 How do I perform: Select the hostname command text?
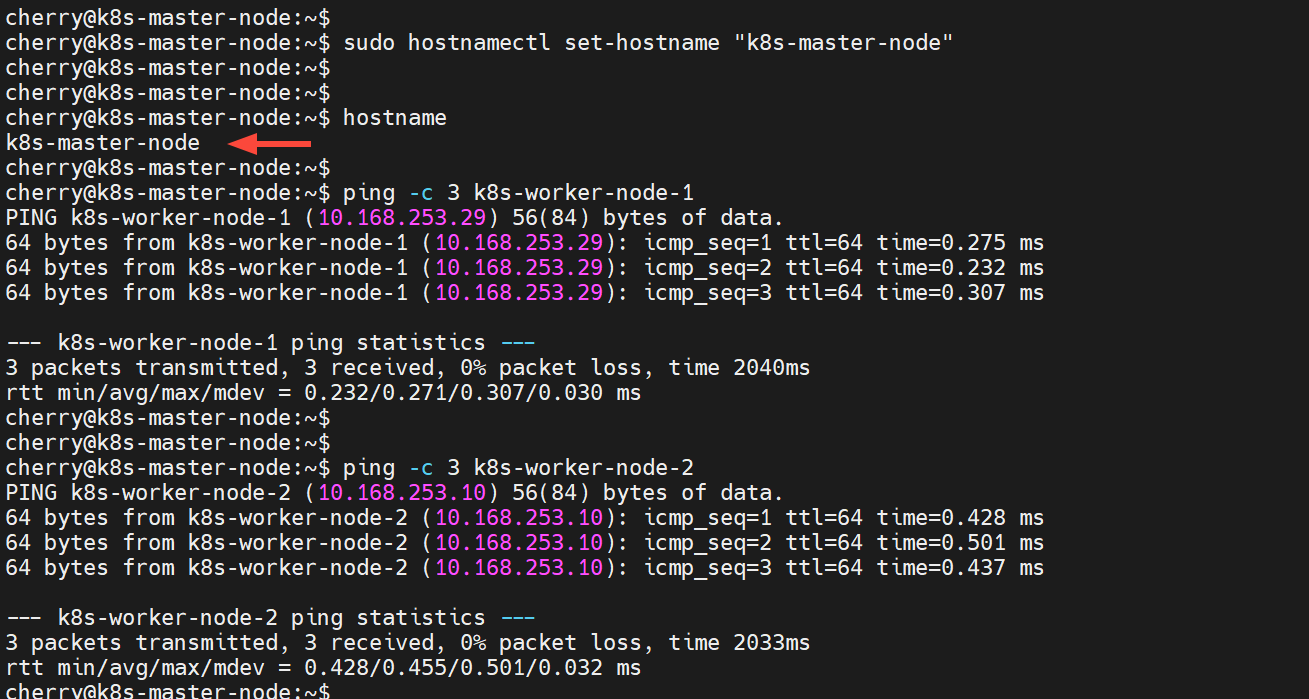pyautogui.click(x=394, y=118)
